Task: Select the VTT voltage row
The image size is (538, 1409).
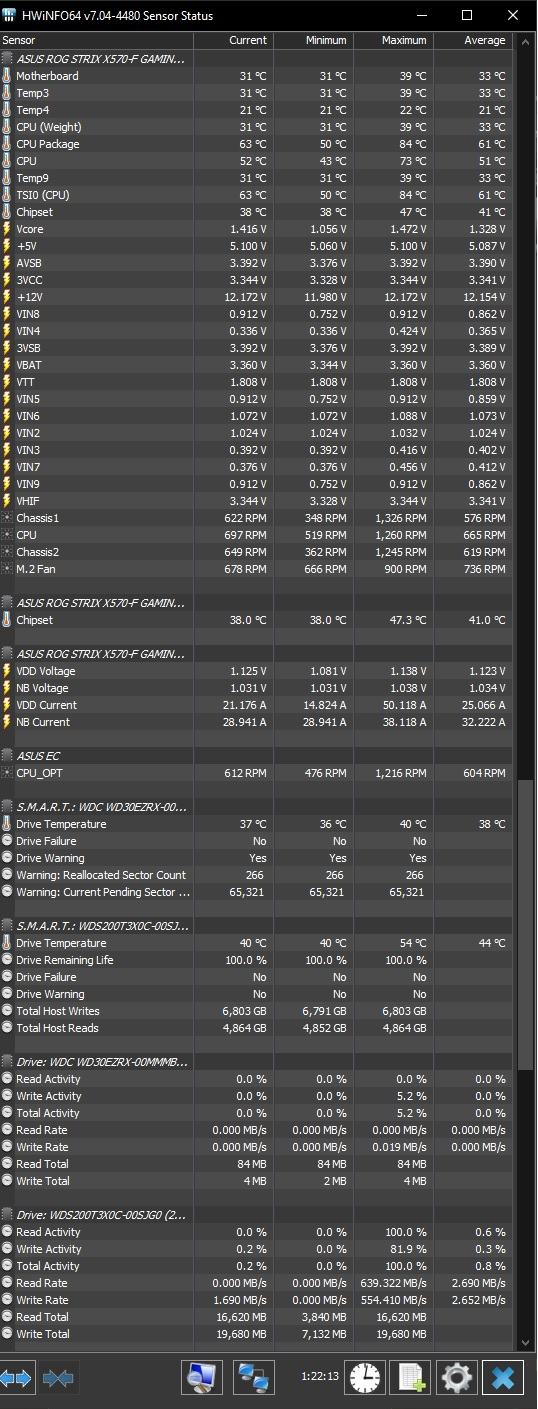Action: tap(256, 382)
